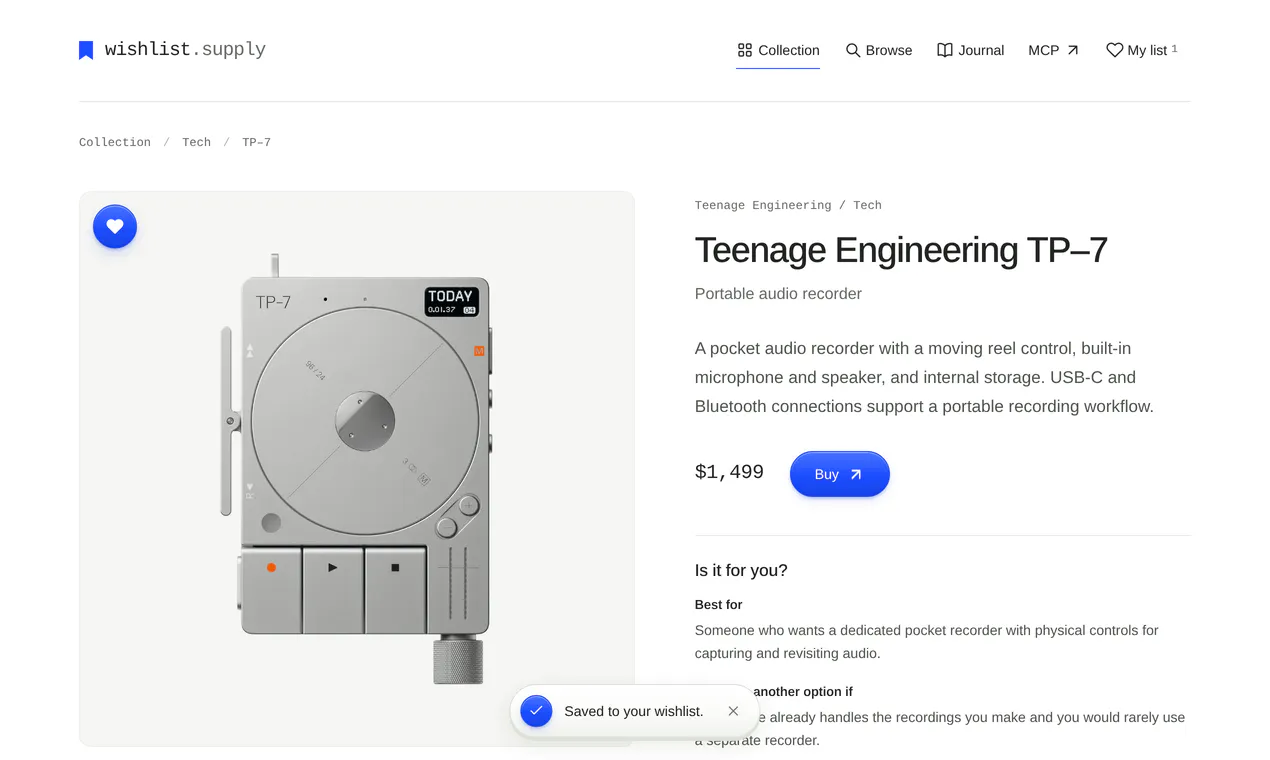Open the Browse search page
The image size is (1270, 760).
tap(879, 50)
